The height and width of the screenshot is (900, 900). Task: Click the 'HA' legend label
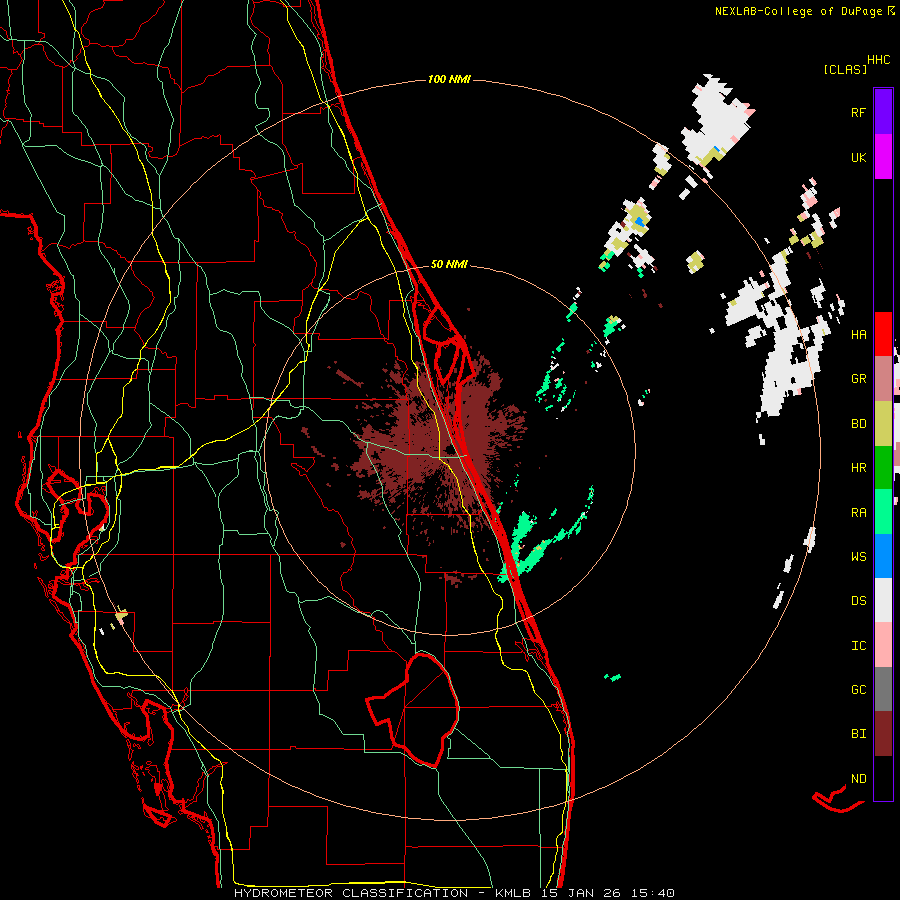pos(858,335)
